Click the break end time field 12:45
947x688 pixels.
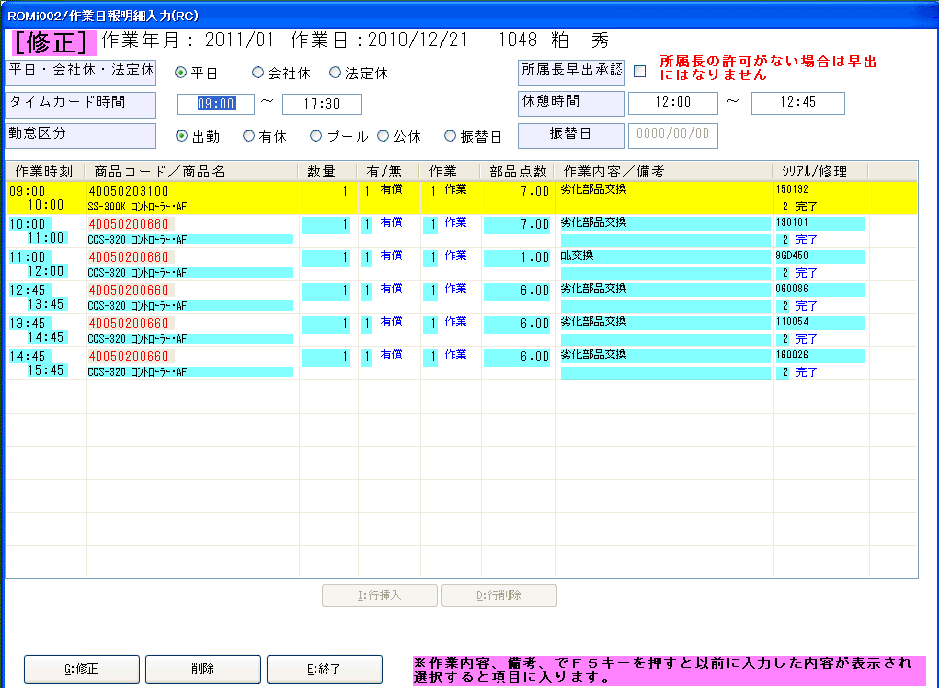pos(798,103)
